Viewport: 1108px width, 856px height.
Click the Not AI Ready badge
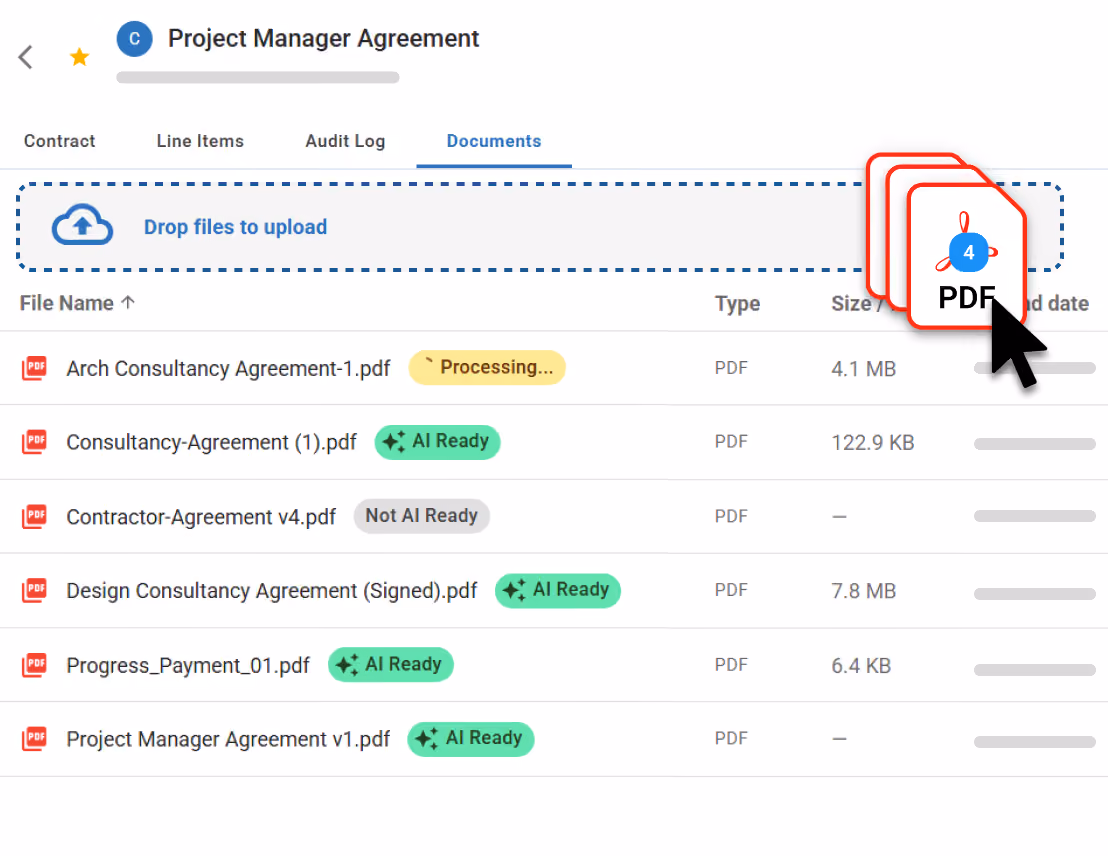click(x=422, y=516)
